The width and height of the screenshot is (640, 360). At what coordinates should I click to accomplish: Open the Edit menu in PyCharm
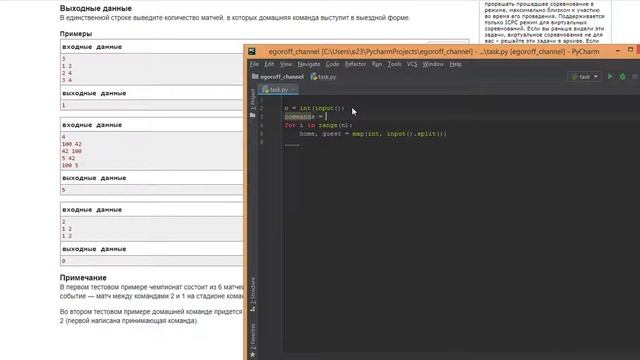(x=269, y=64)
